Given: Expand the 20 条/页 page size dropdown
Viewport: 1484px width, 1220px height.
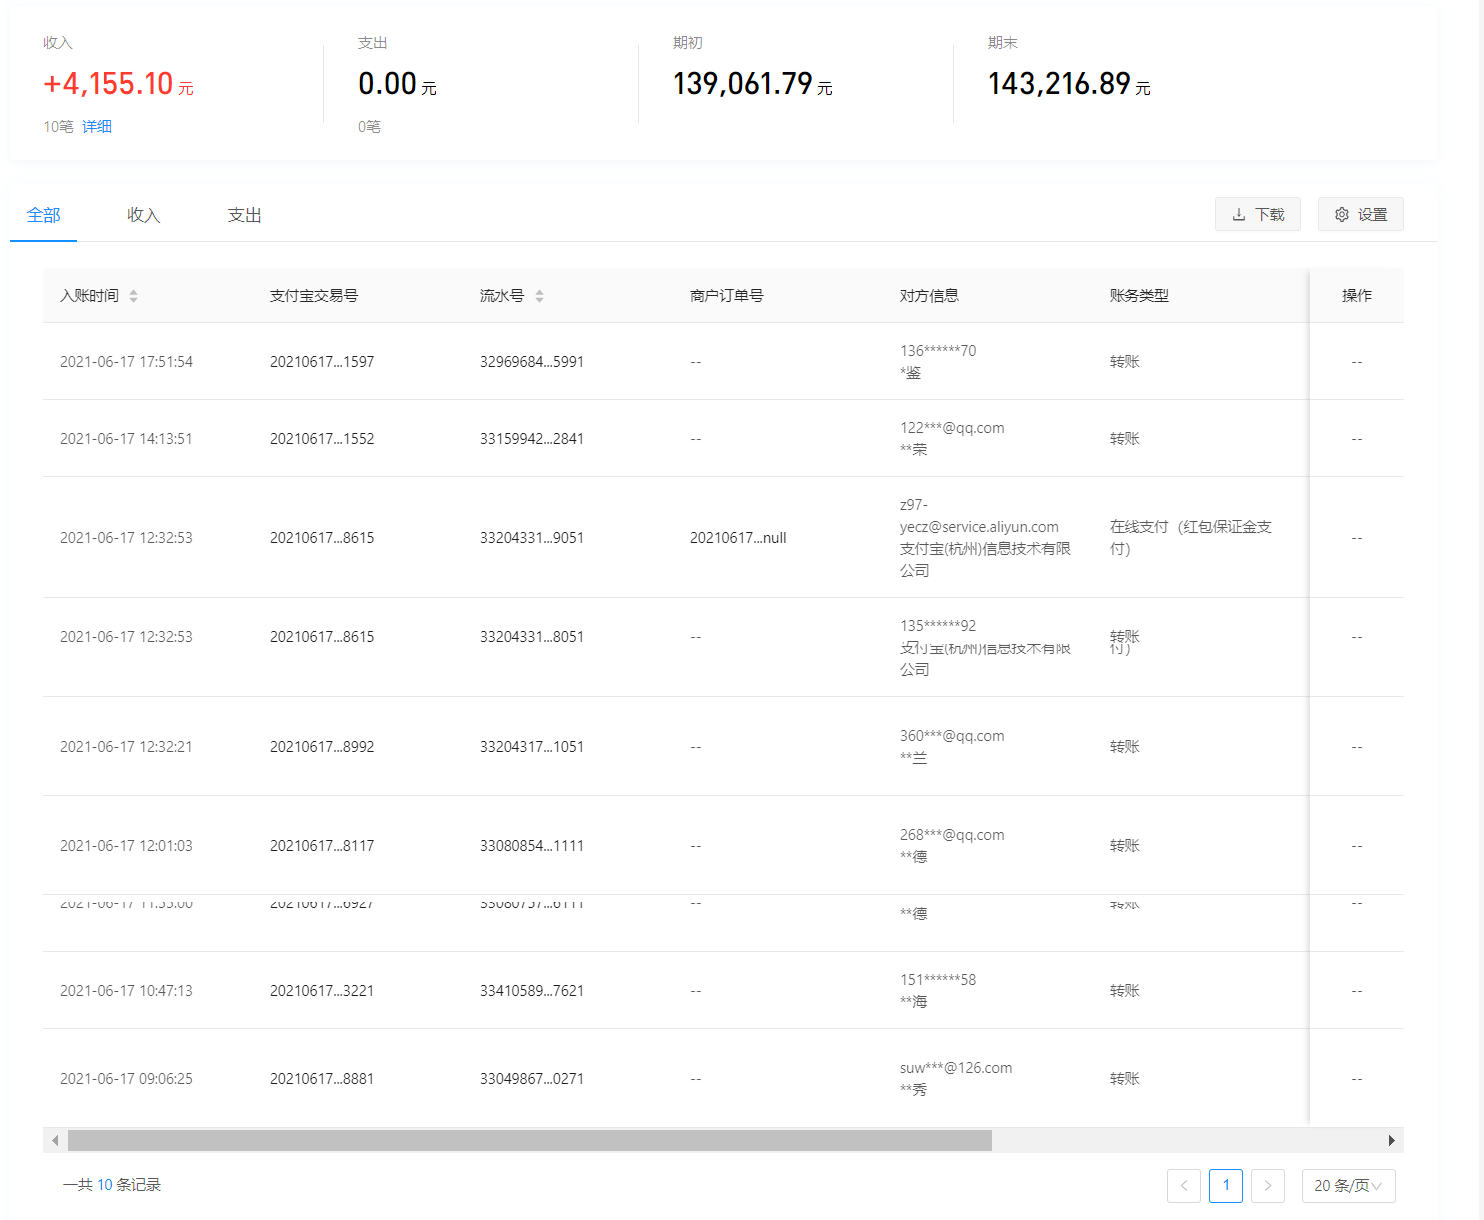Looking at the screenshot, I should (1347, 1186).
